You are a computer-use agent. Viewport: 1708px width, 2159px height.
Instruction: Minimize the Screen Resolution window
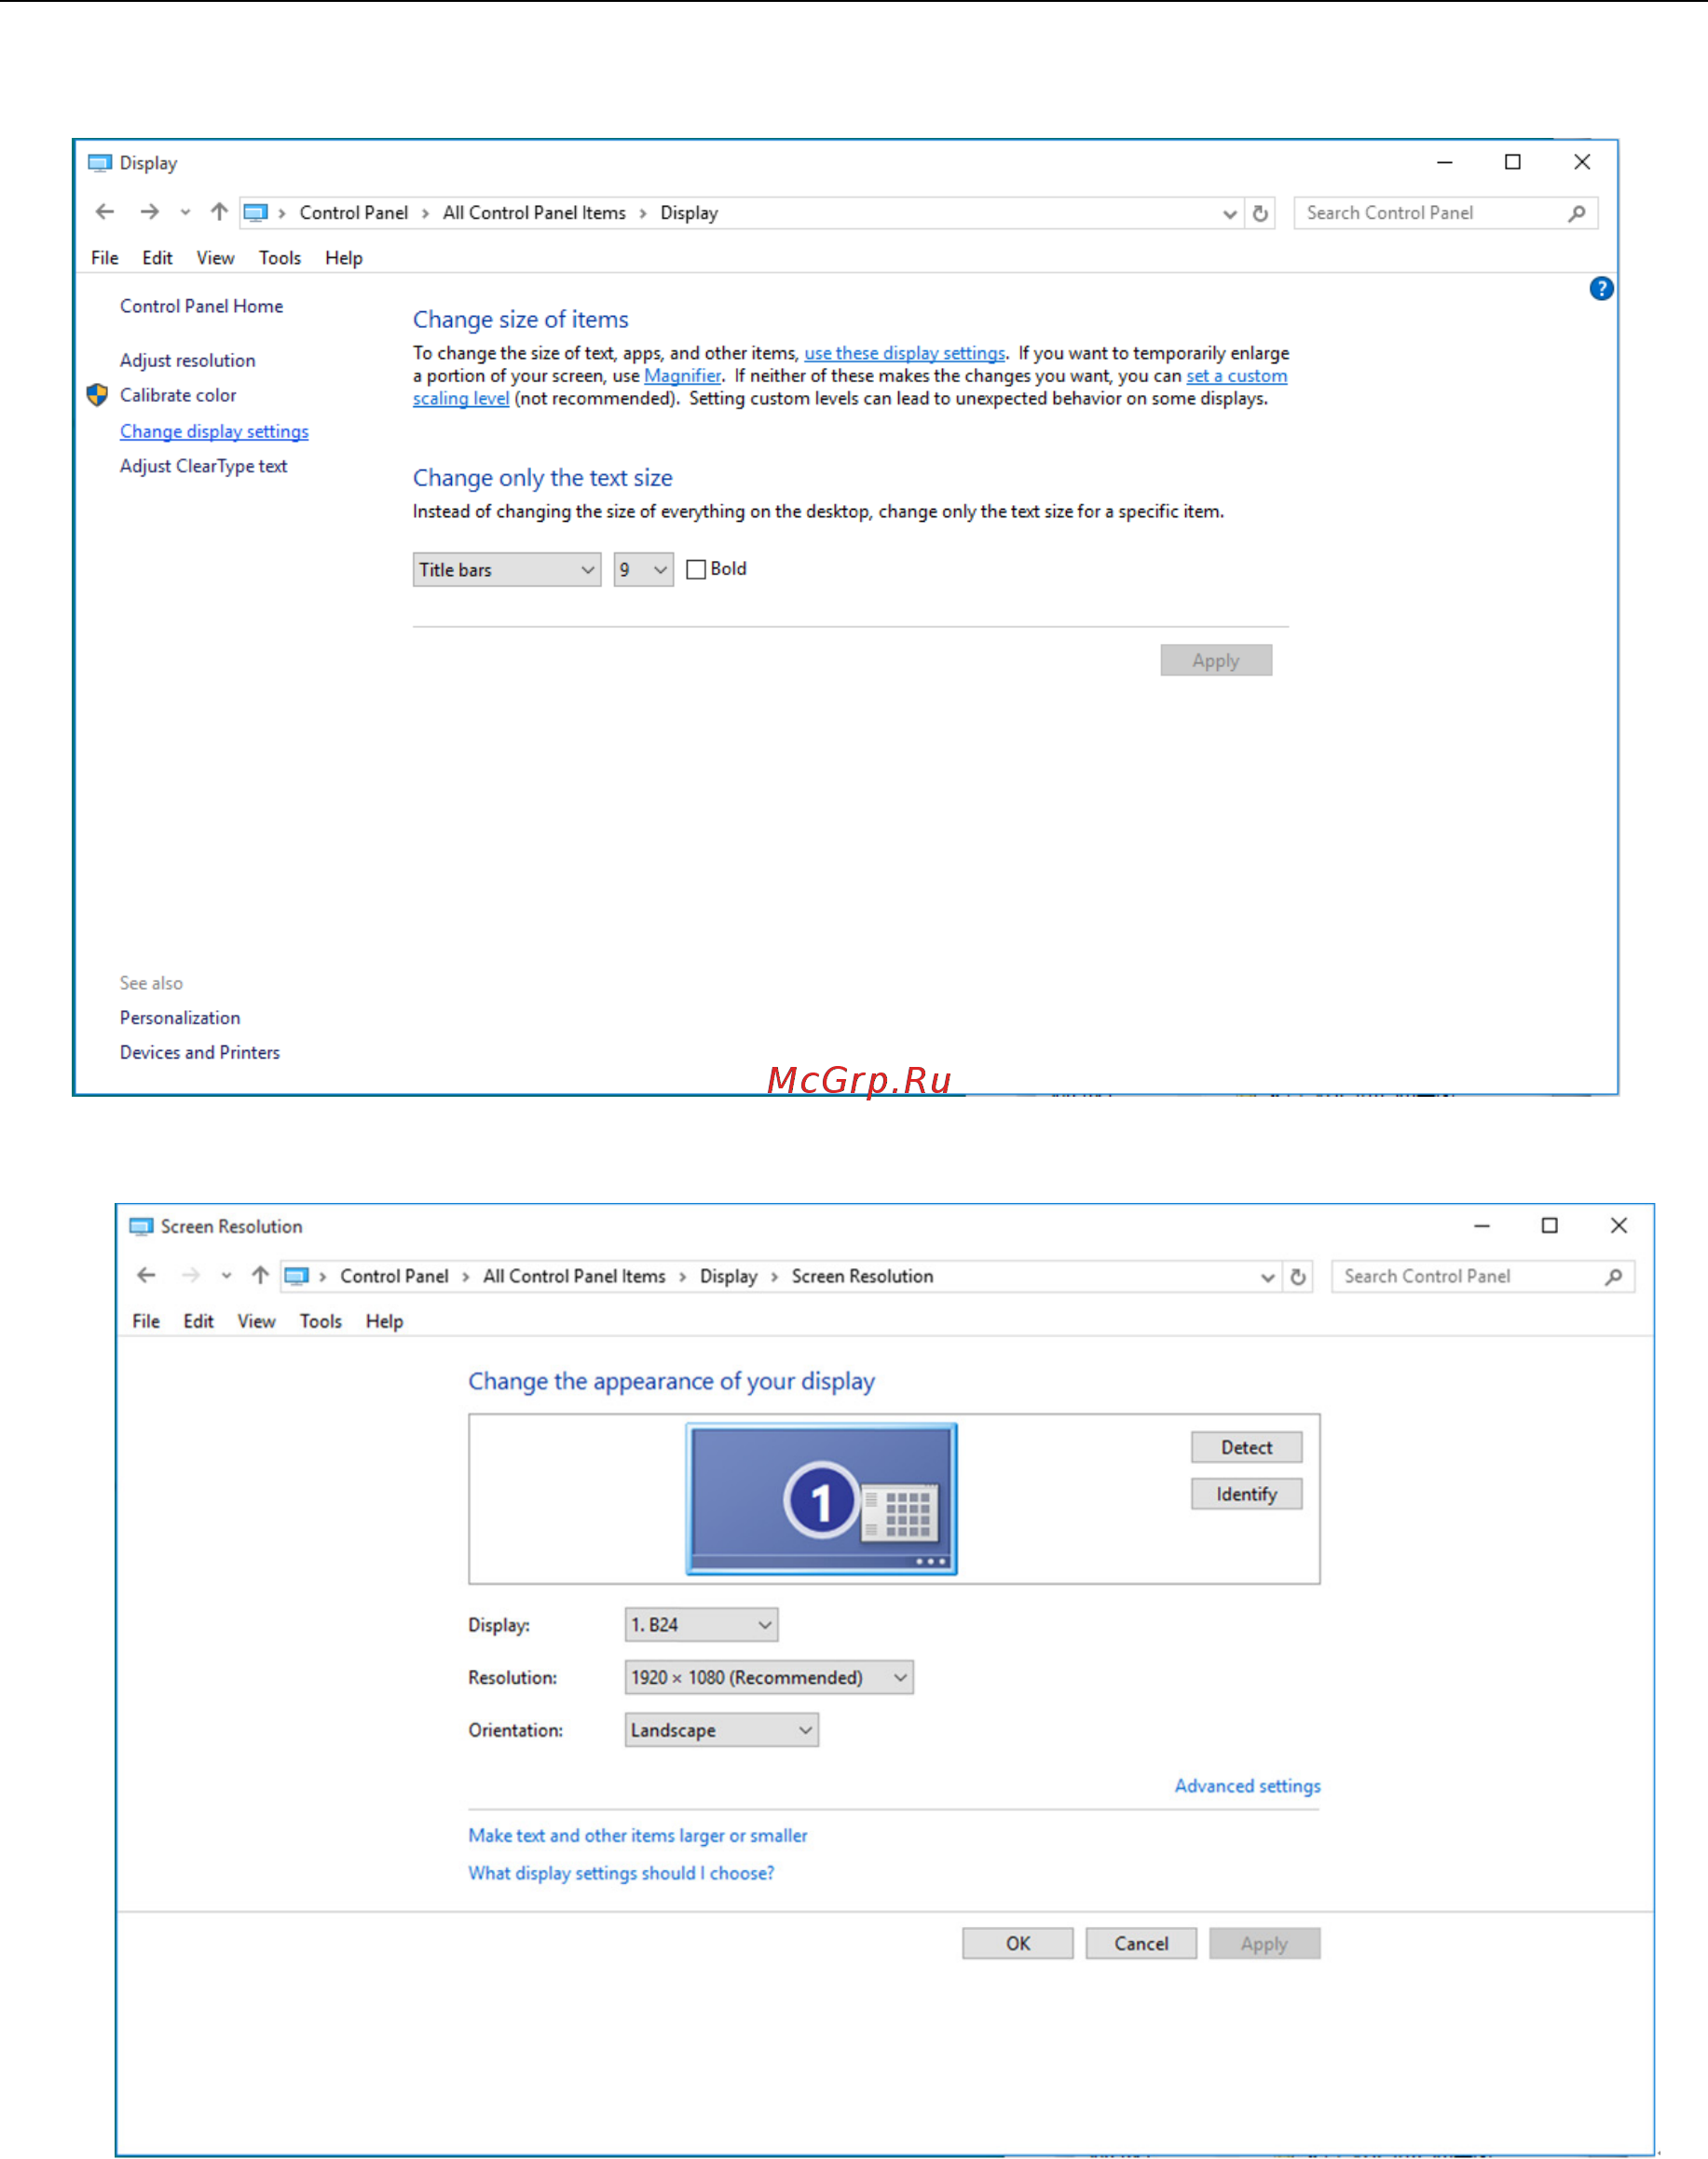pos(1482,1226)
